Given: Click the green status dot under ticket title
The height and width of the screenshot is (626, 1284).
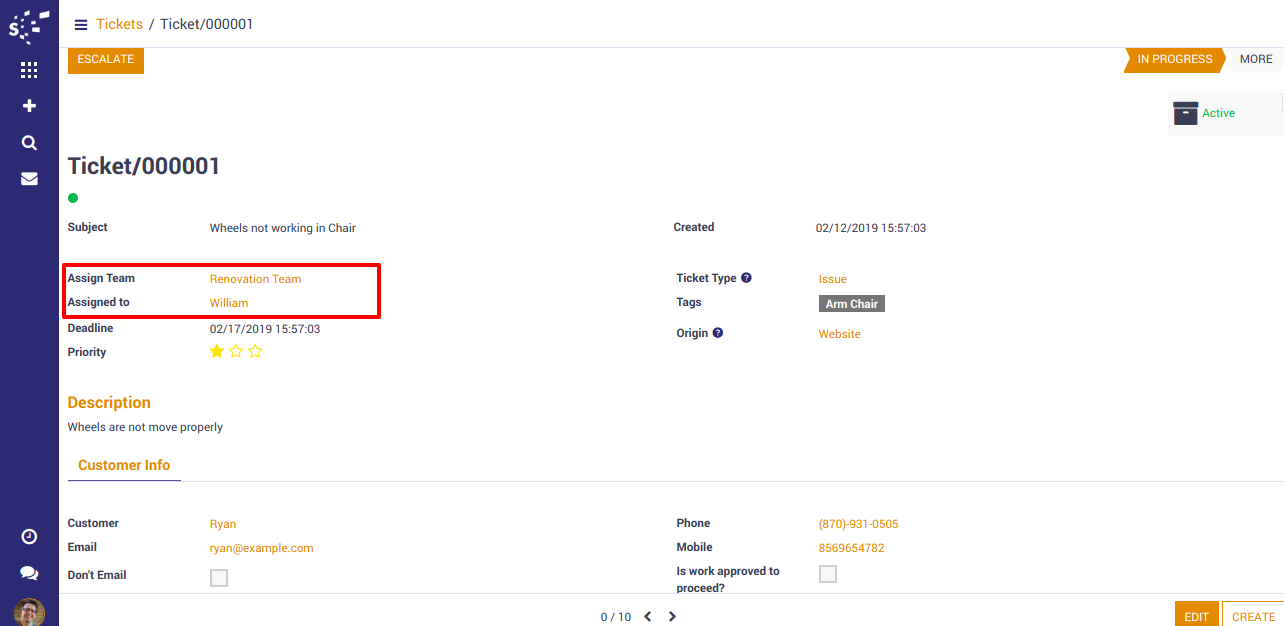Looking at the screenshot, I should 73,198.
